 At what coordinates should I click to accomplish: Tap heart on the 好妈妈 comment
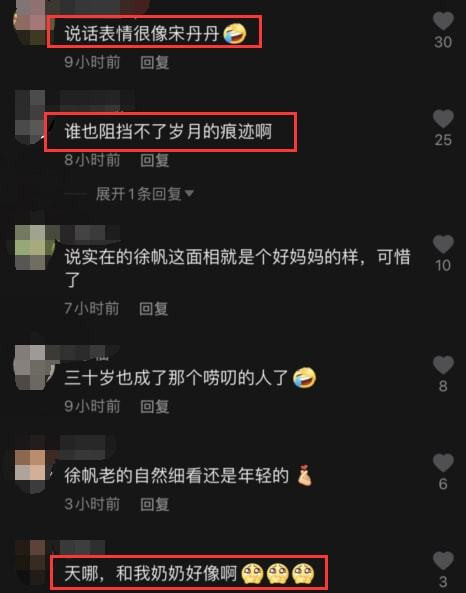pyautogui.click(x=443, y=244)
